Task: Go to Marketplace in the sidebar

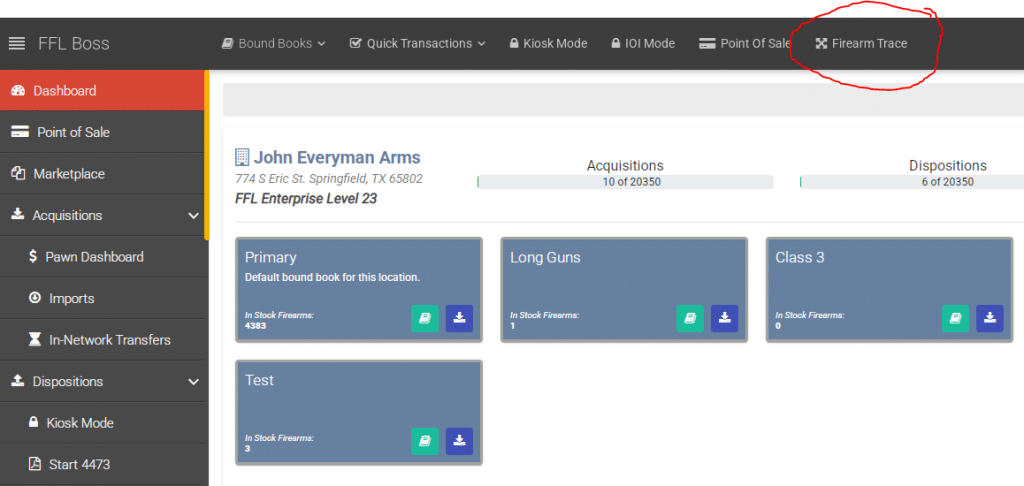Action: pyautogui.click(x=68, y=174)
